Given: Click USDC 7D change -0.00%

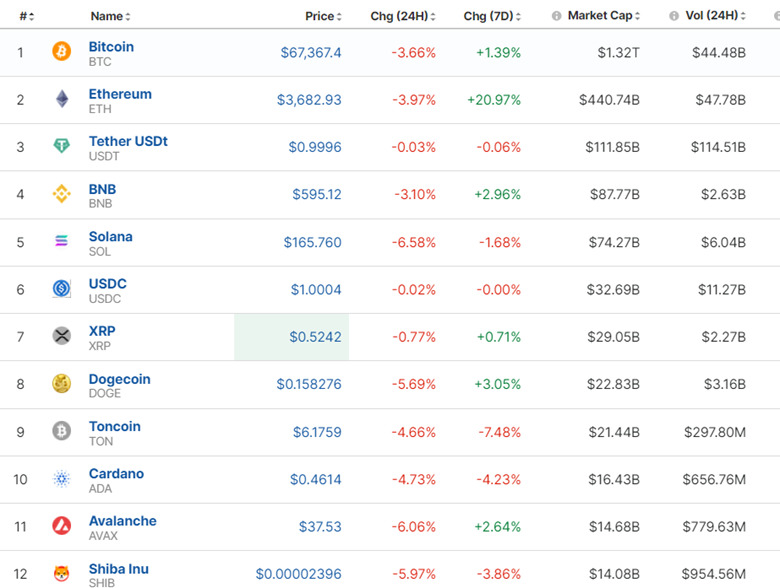Looking at the screenshot, I should pyautogui.click(x=498, y=290).
